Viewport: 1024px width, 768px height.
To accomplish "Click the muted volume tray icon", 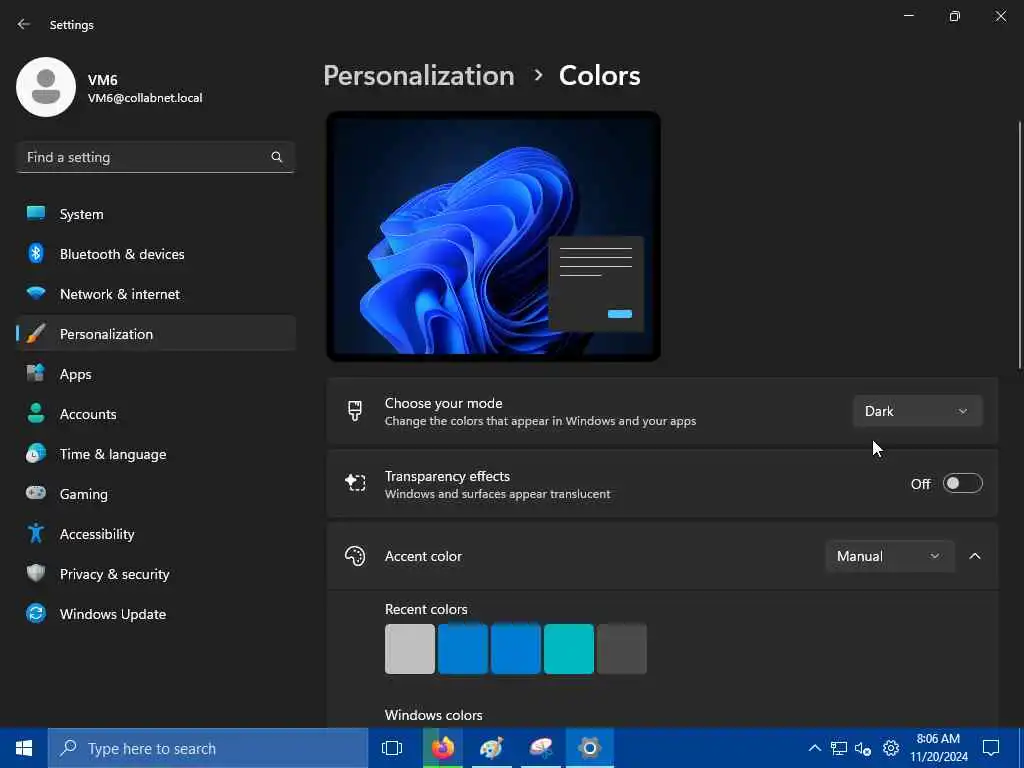I will tap(863, 748).
